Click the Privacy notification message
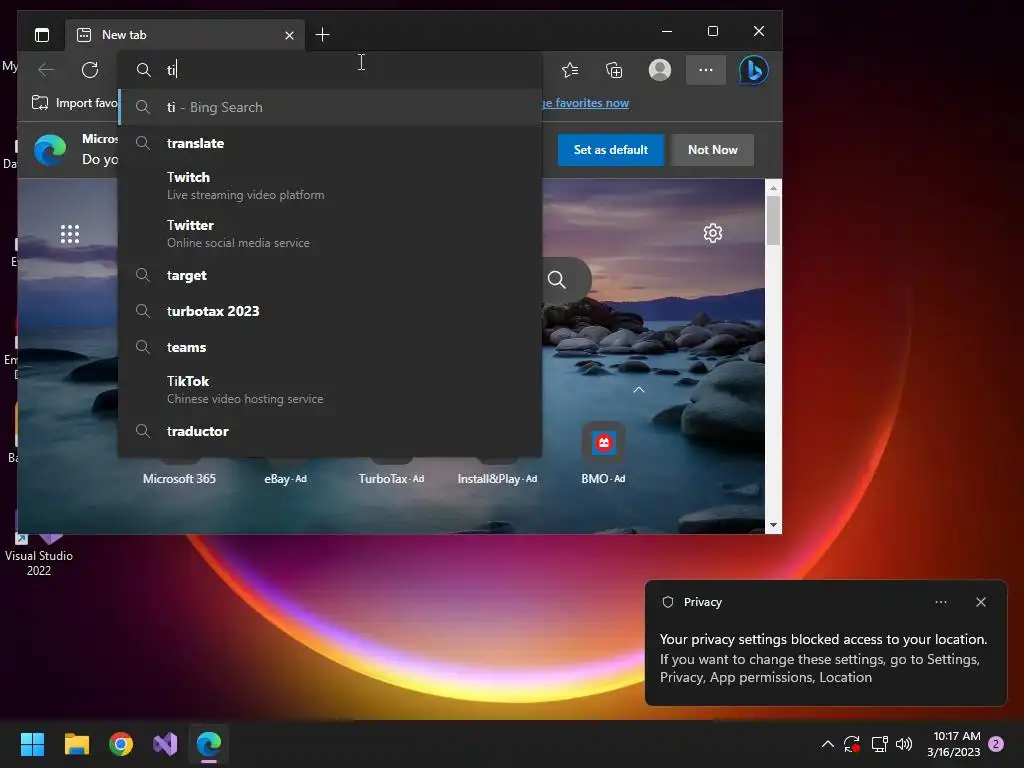This screenshot has height=768, width=1024. tap(824, 658)
